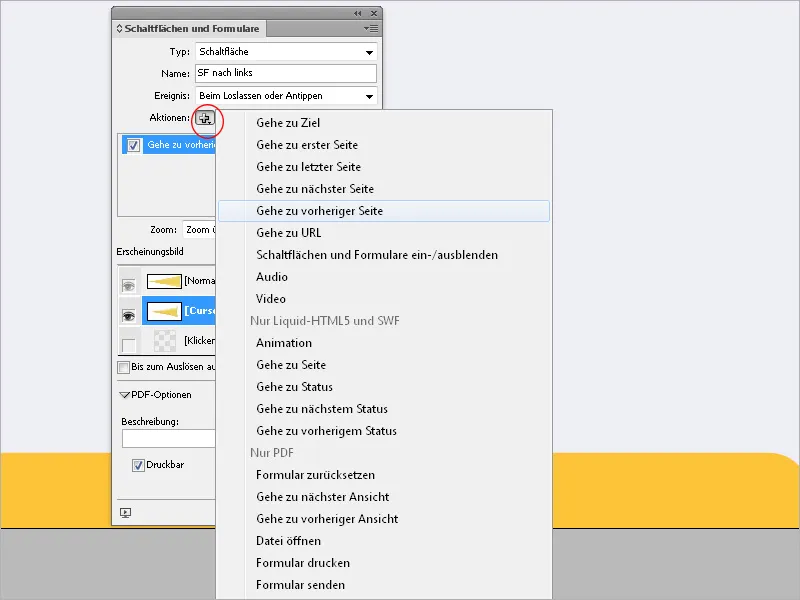Toggle eye visibility of Normal state
This screenshot has width=800, height=600.
pos(129,285)
